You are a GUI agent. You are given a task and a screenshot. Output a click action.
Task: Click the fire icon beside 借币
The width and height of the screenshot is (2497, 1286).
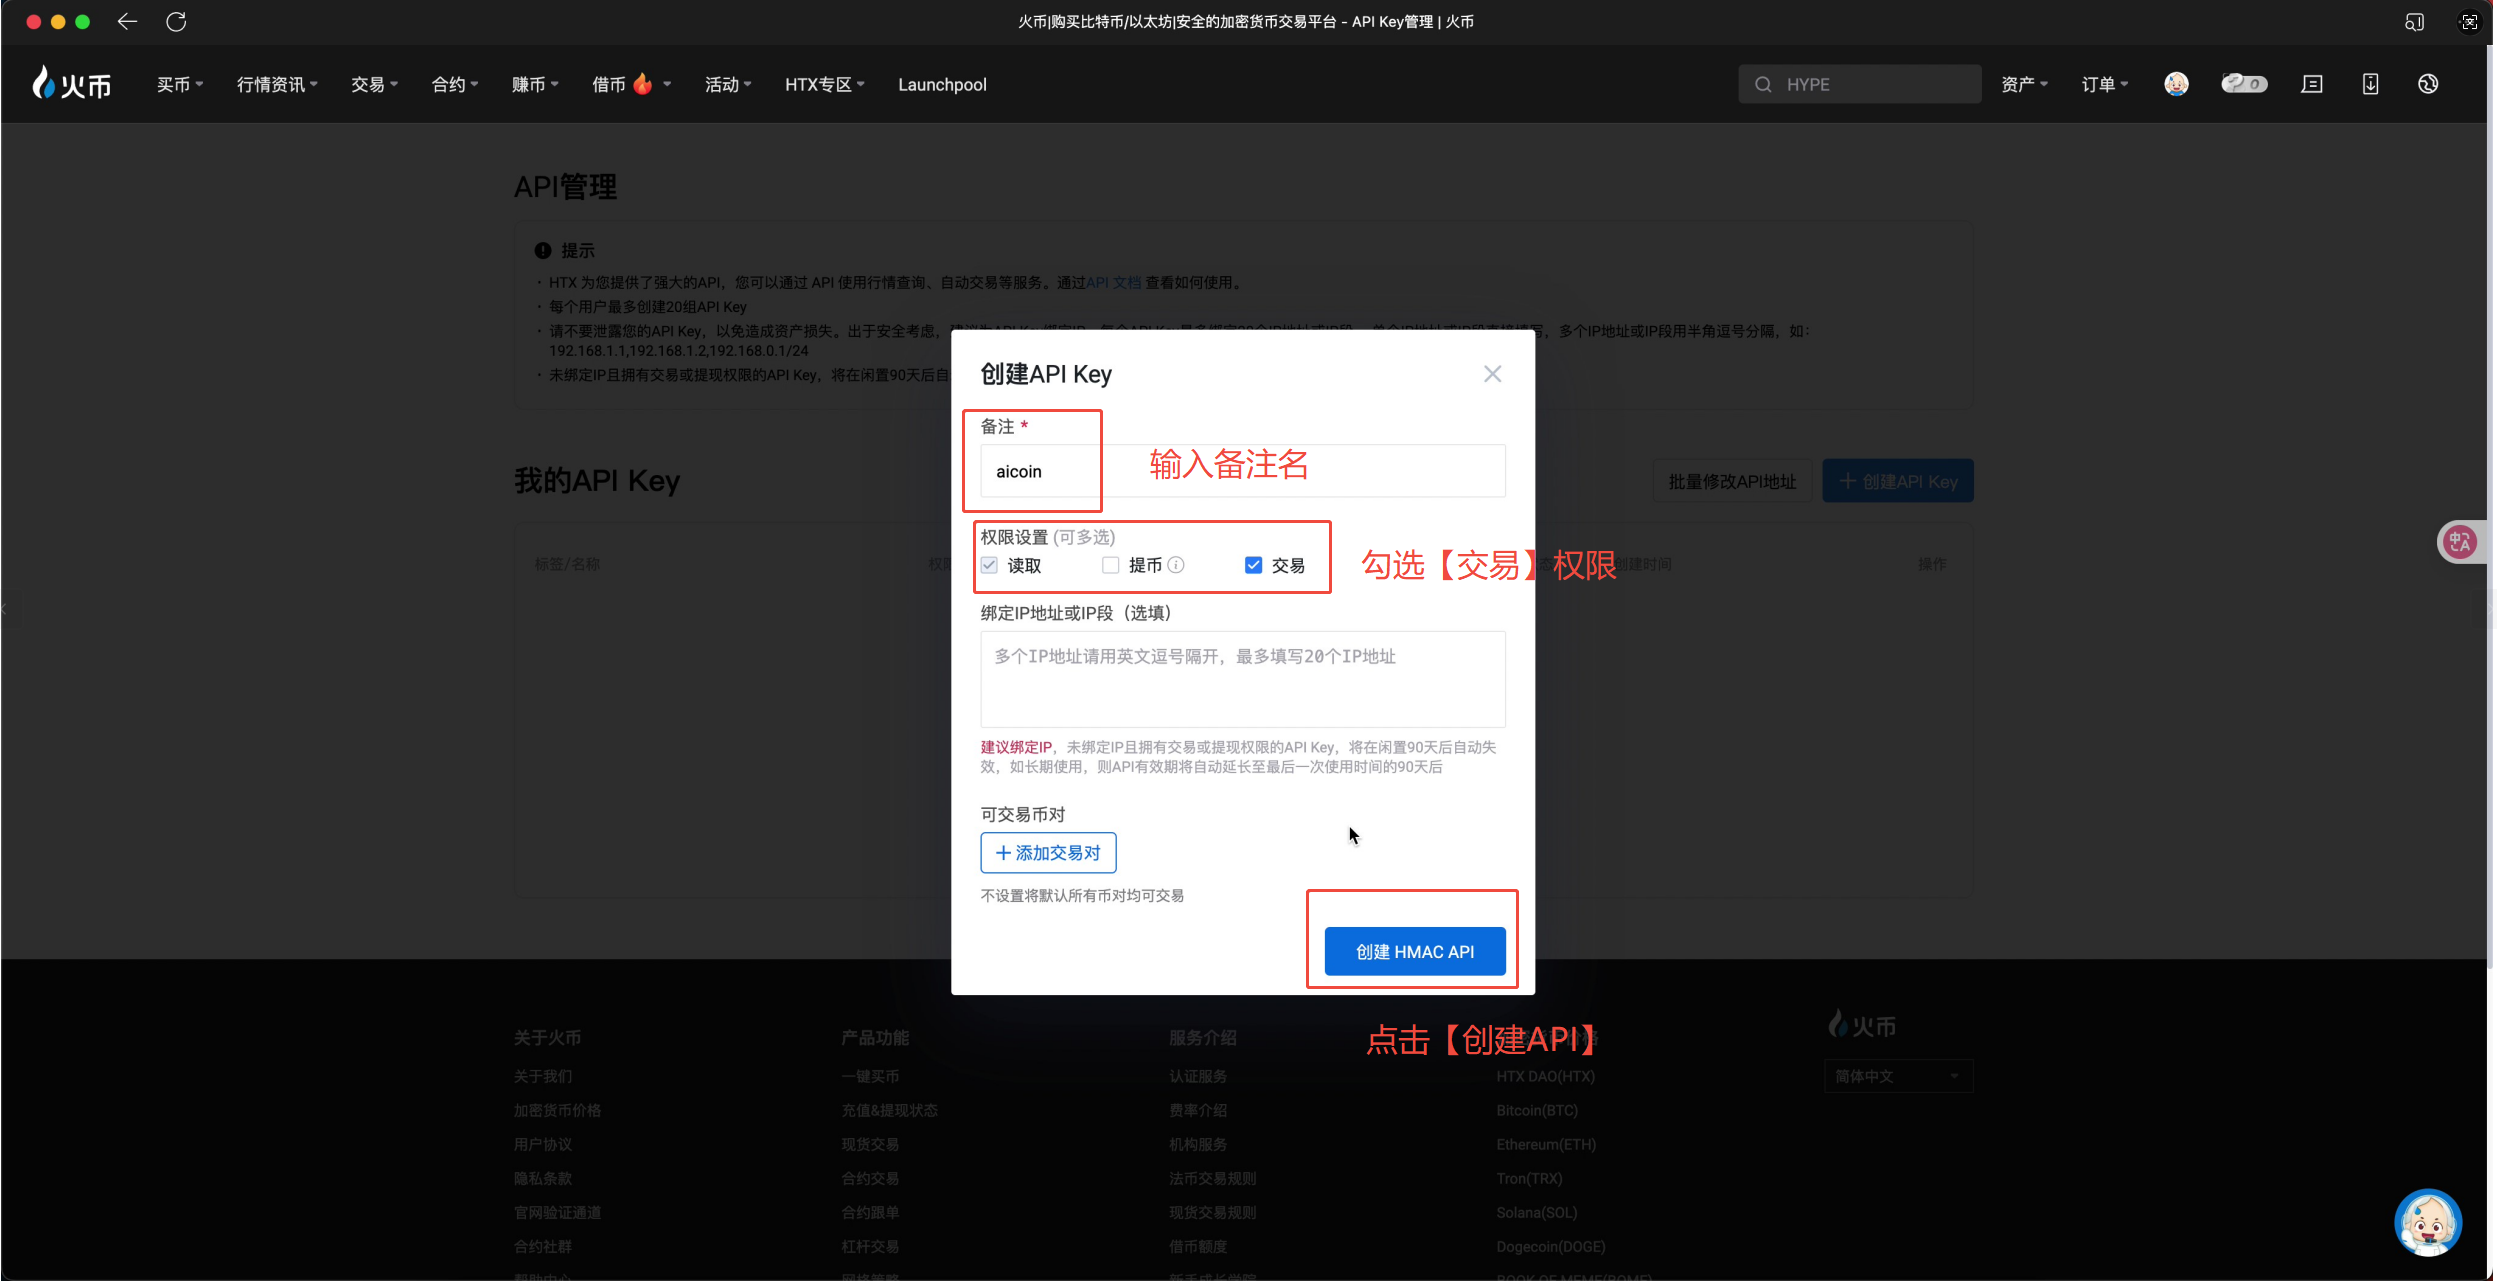642,83
